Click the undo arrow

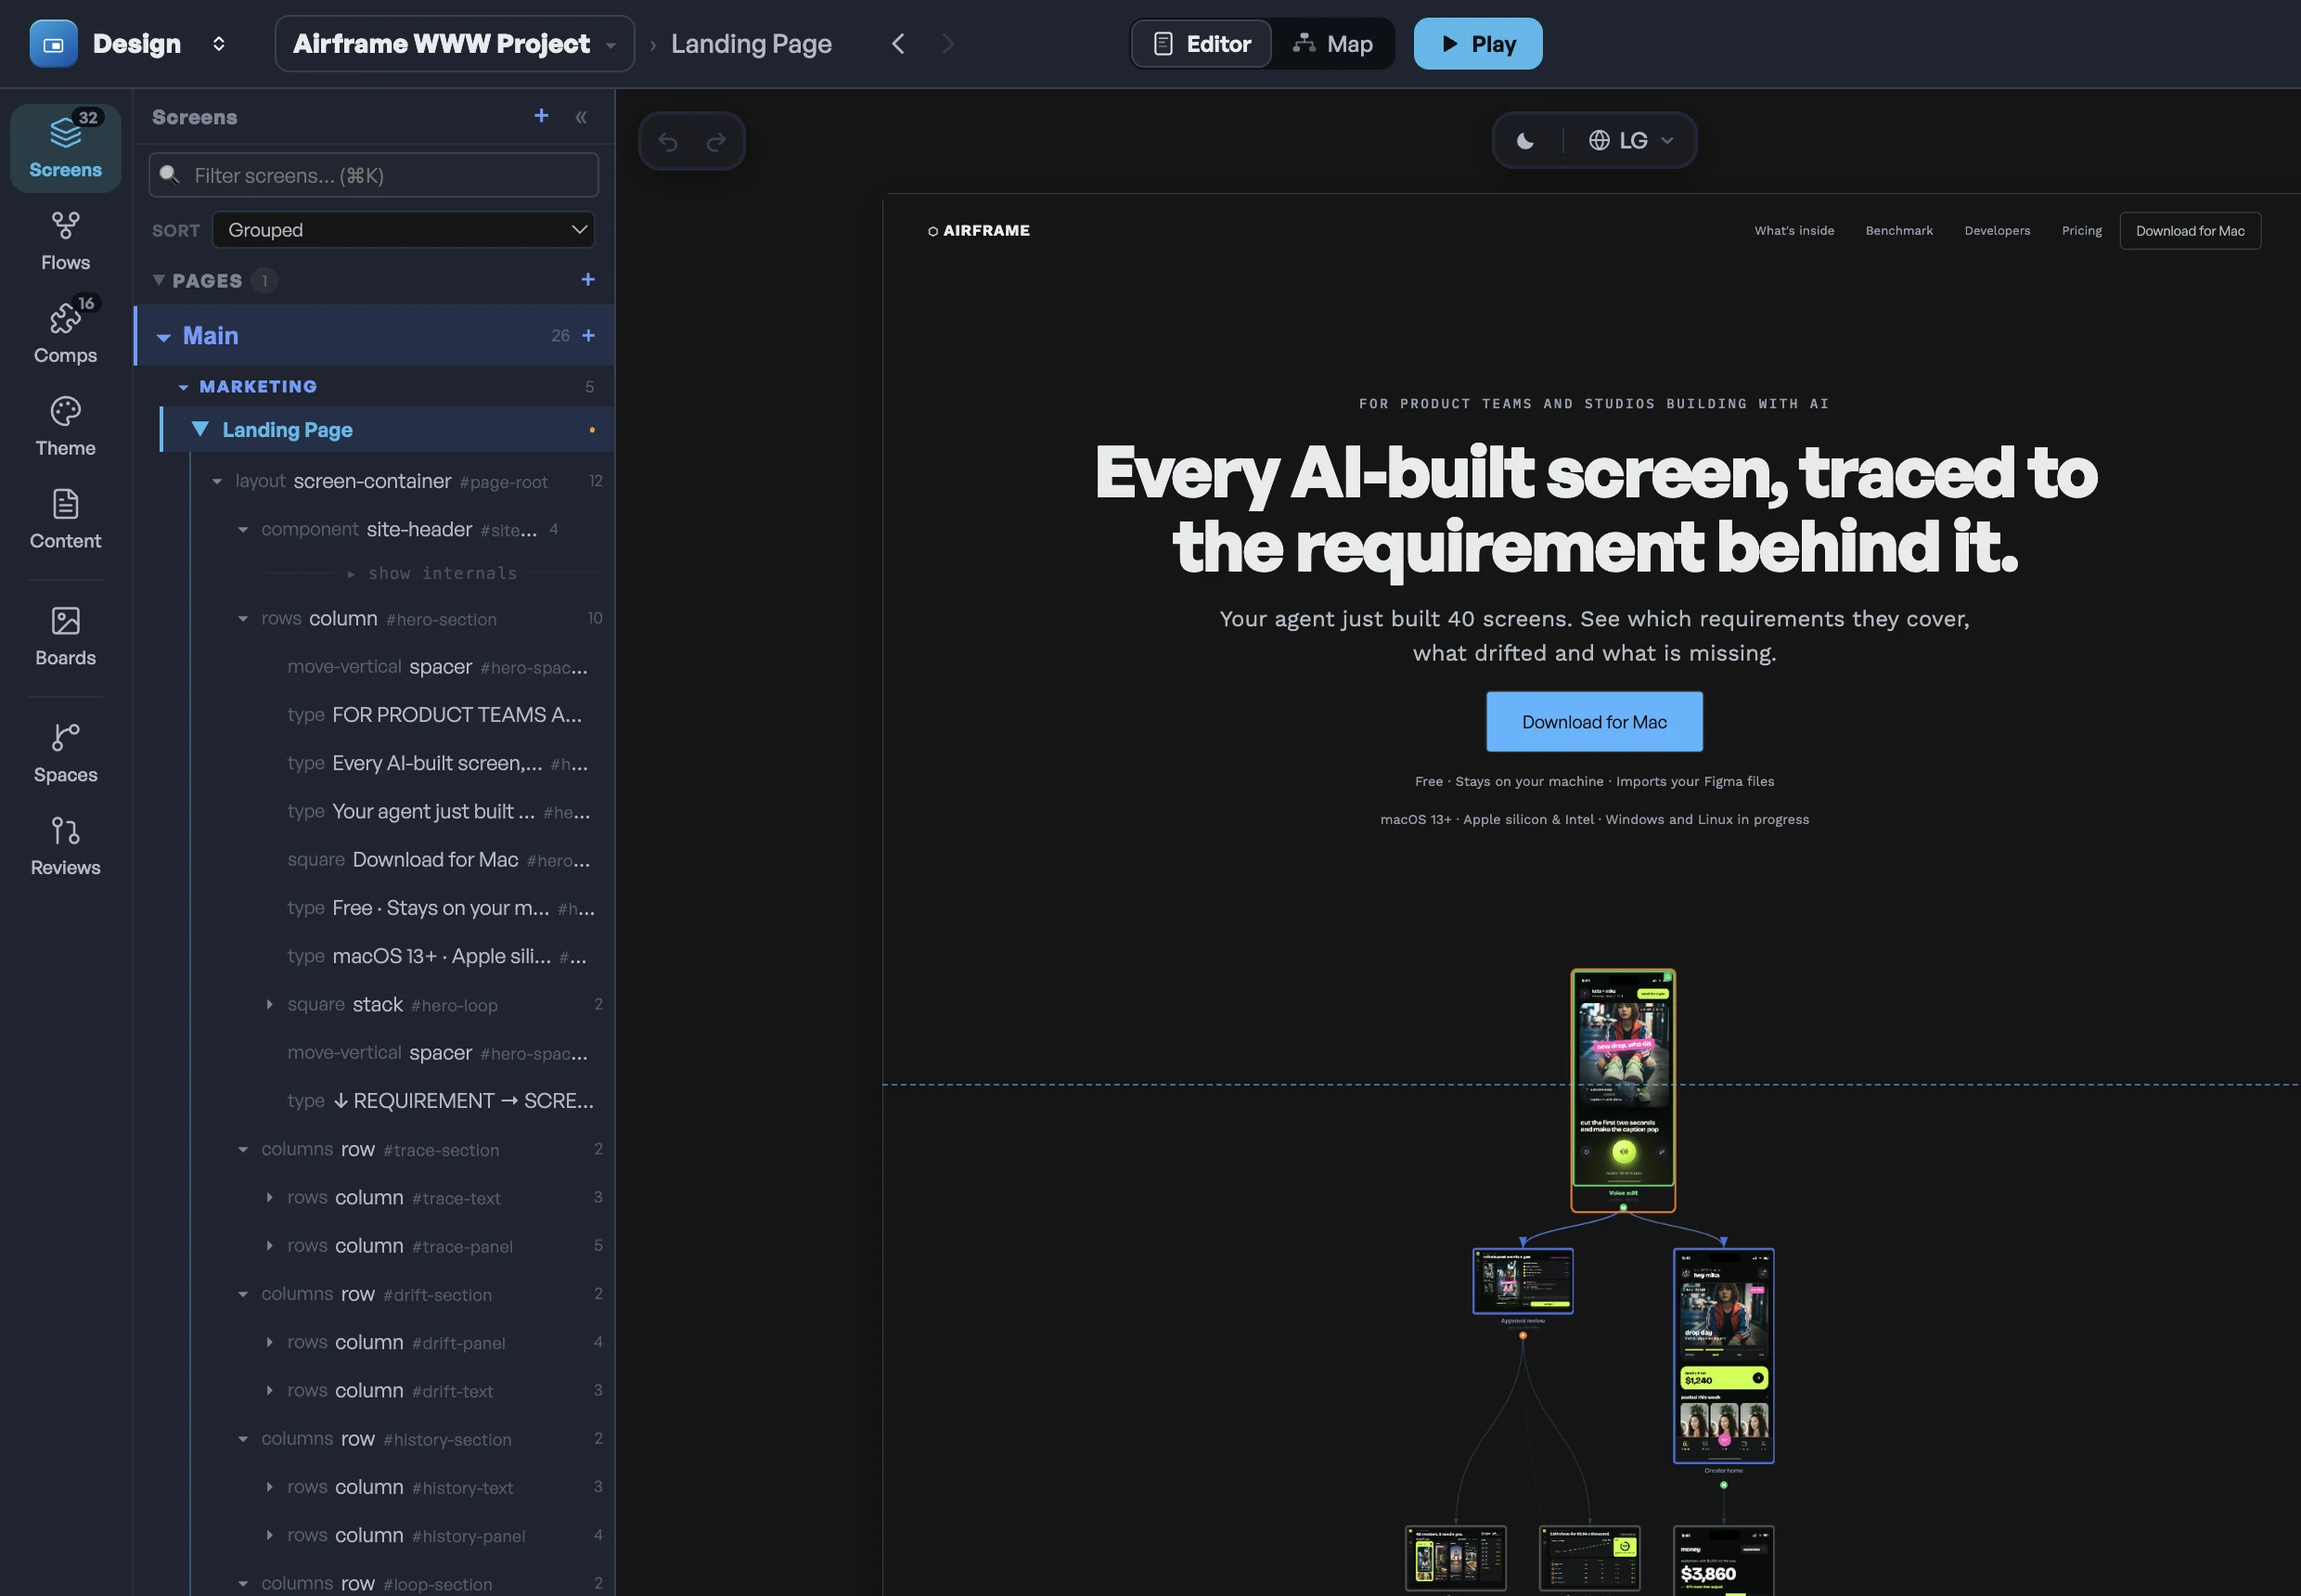point(668,142)
